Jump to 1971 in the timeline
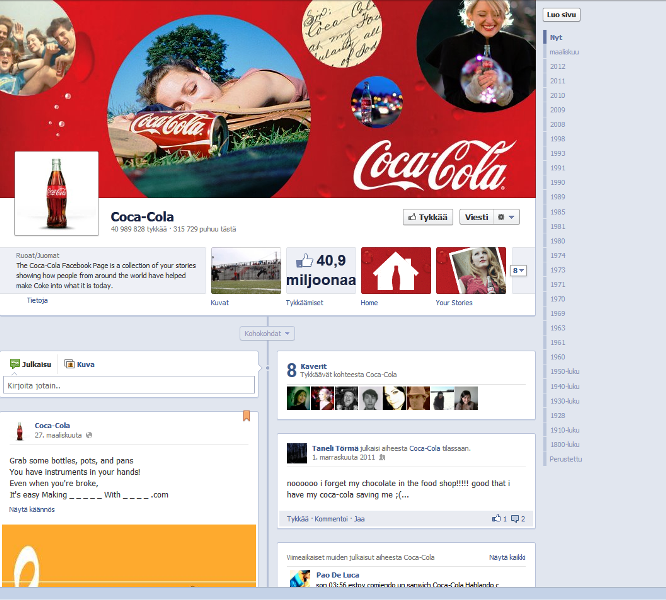This screenshot has width=666, height=600. [558, 284]
